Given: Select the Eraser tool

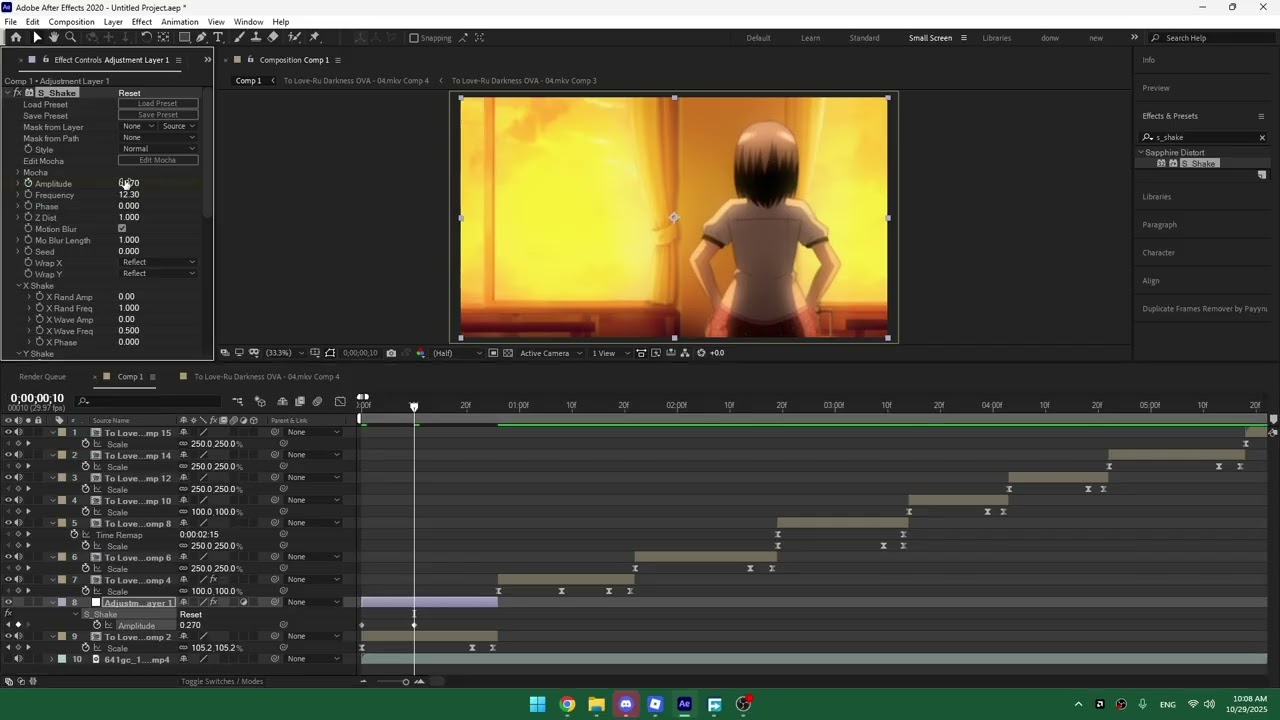Looking at the screenshot, I should coord(273,37).
